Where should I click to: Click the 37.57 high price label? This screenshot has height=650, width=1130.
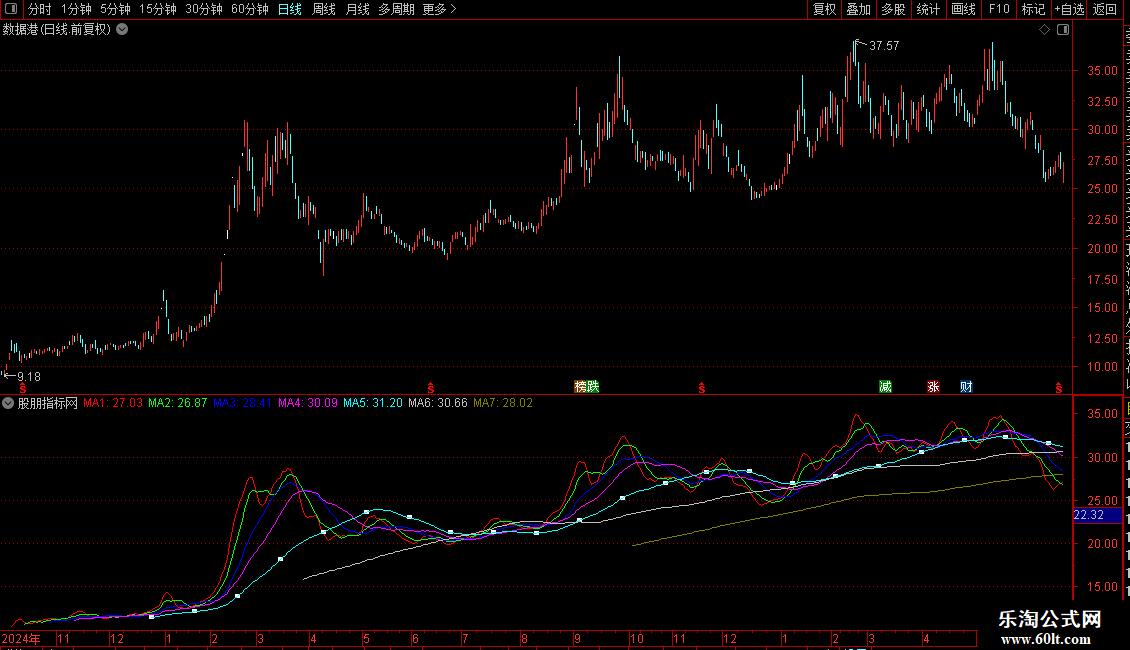884,46
